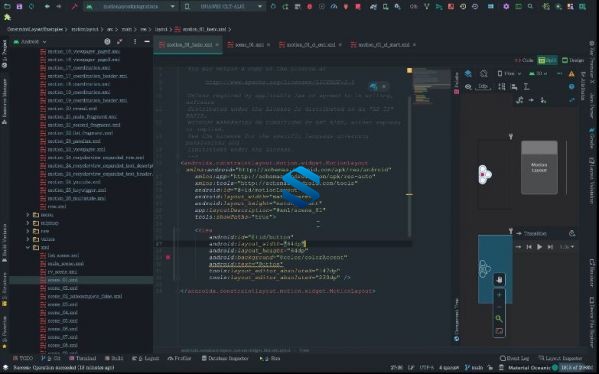This screenshot has height=374, width=599.
Task: Click the Guidelines icon in design toolbar
Action: pyautogui.click(x=526, y=87)
